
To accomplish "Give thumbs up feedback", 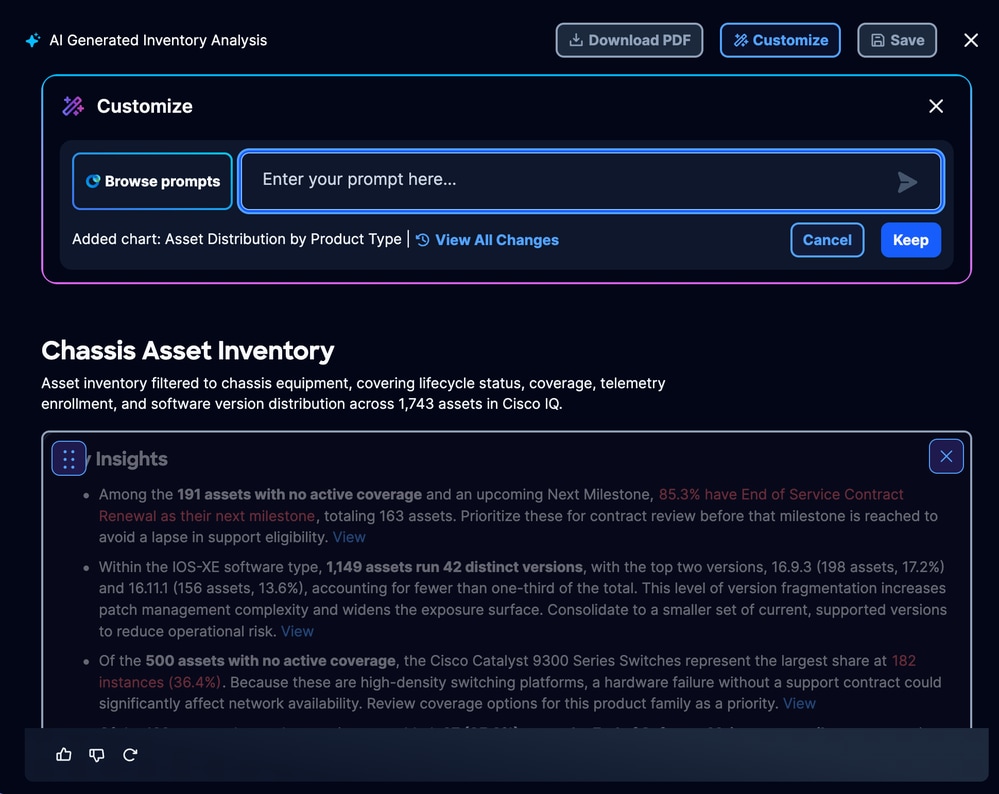I will point(64,755).
